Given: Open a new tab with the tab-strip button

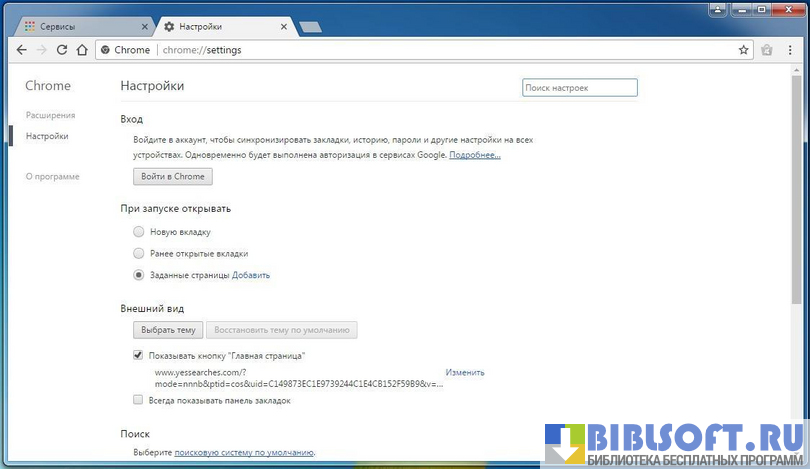Looking at the screenshot, I should pos(310,26).
